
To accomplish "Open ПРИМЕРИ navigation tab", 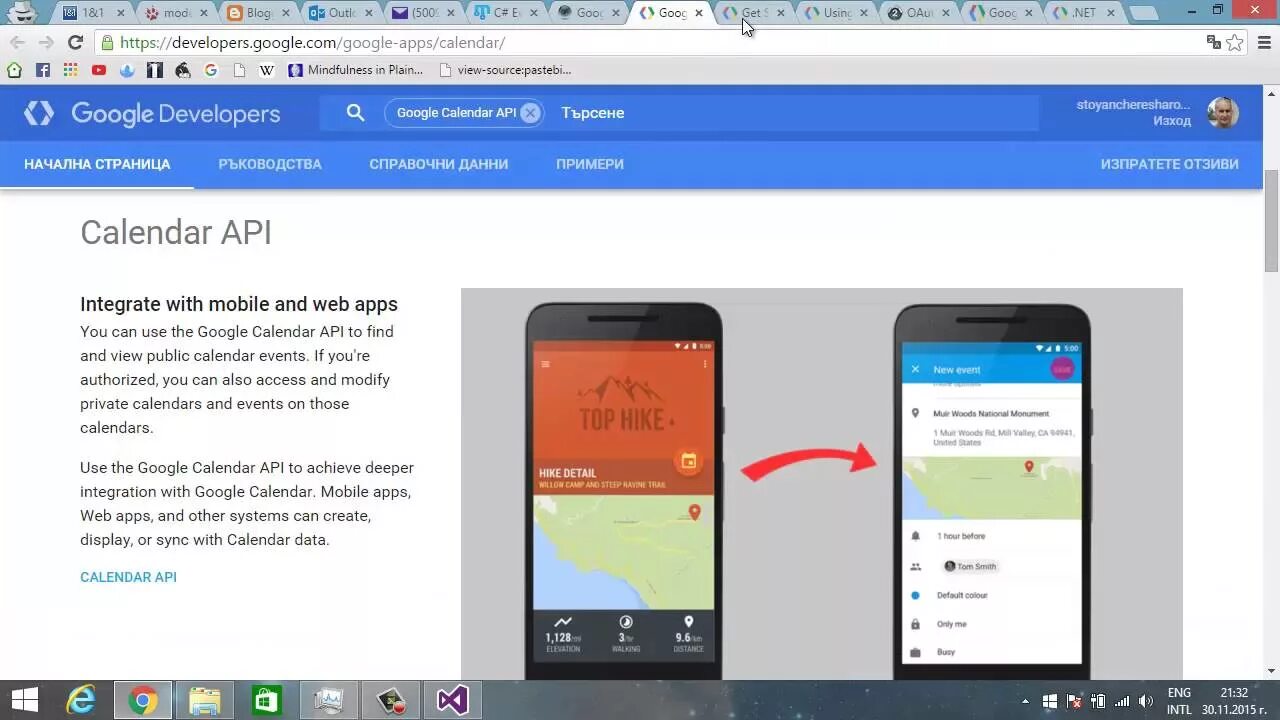I will point(590,164).
